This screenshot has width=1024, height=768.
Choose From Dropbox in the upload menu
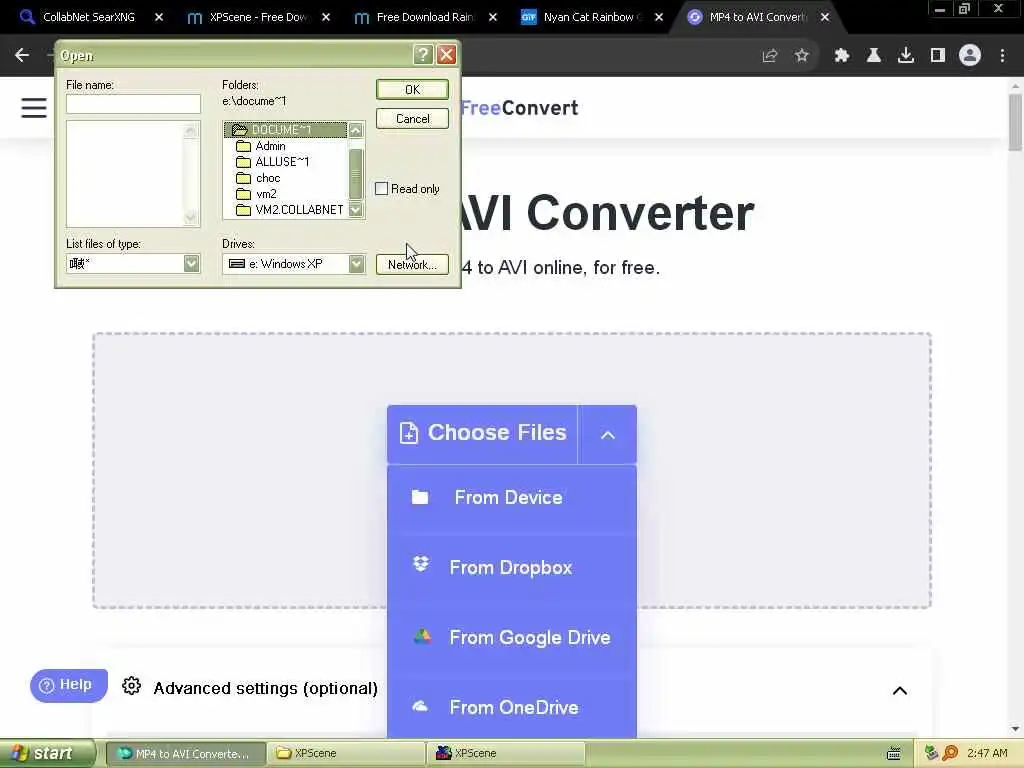point(512,568)
